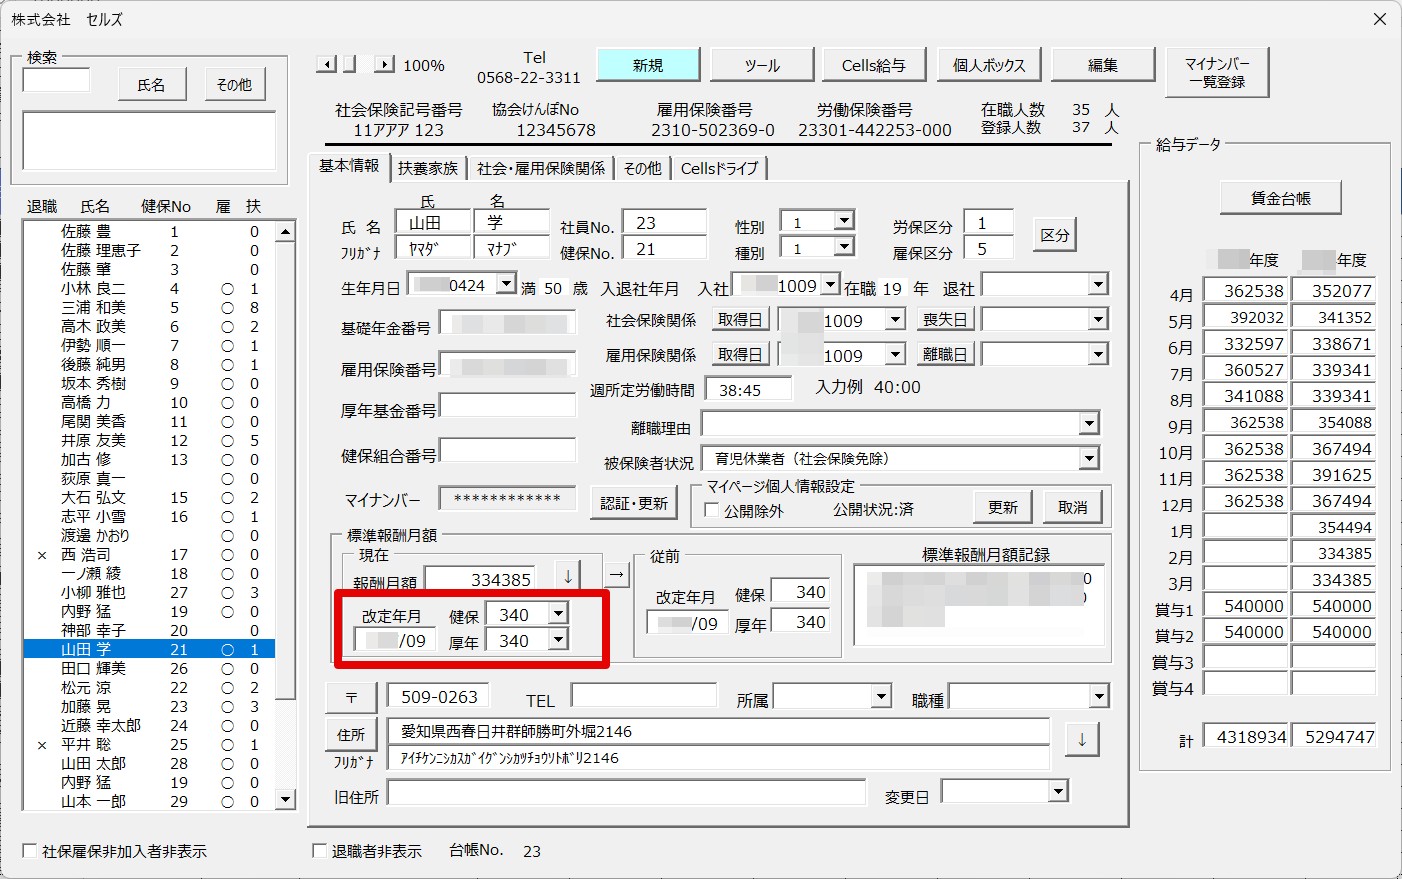The width and height of the screenshot is (1402, 879).
Task: Open the 変更日 dropdown
Action: [1058, 792]
